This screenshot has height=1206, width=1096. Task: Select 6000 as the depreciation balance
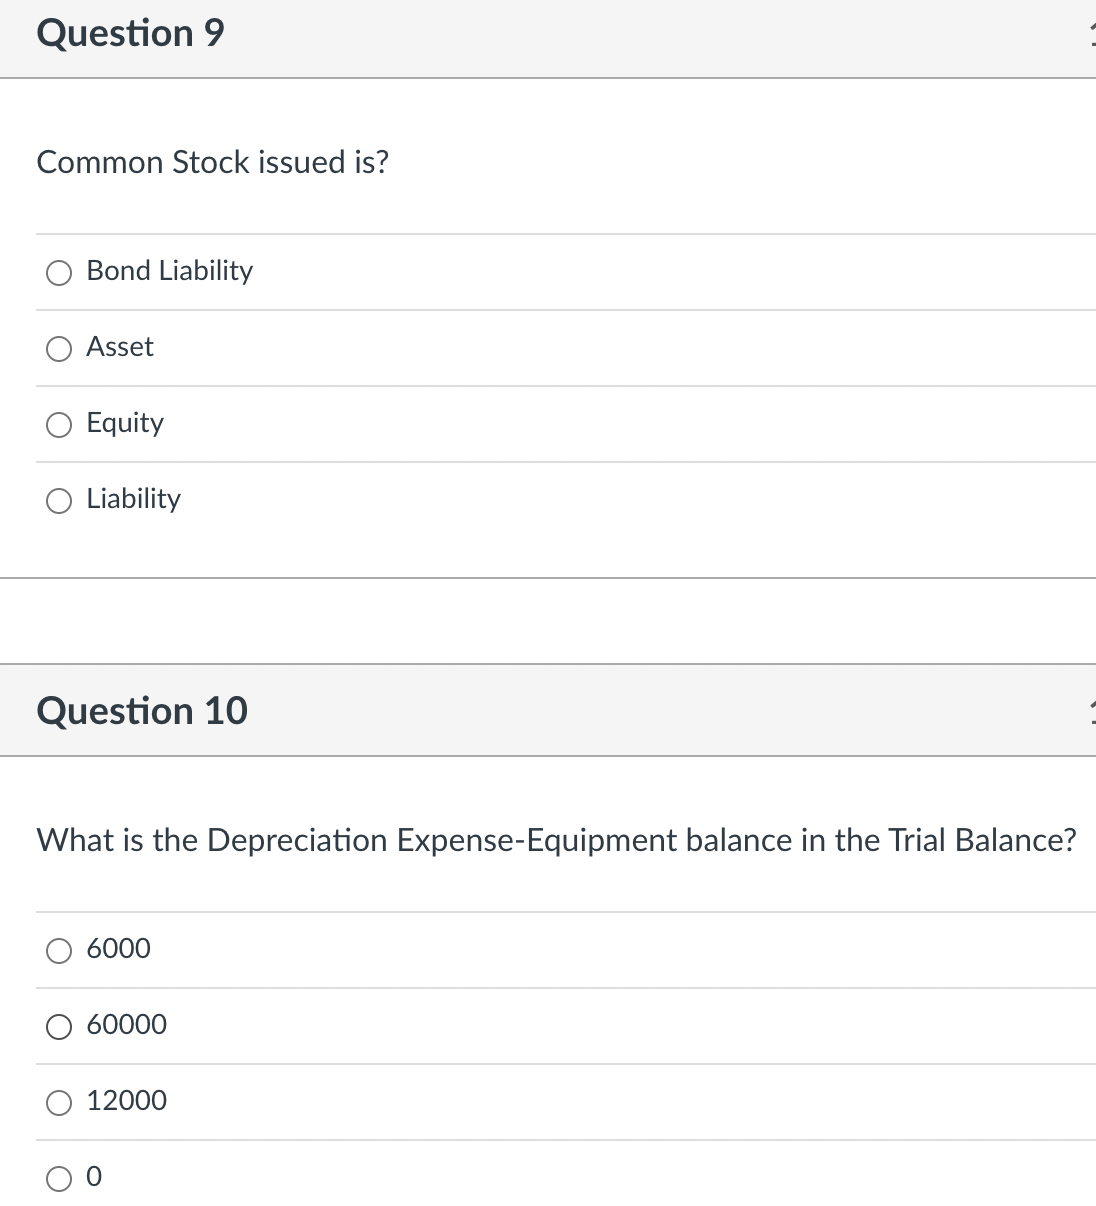(59, 950)
